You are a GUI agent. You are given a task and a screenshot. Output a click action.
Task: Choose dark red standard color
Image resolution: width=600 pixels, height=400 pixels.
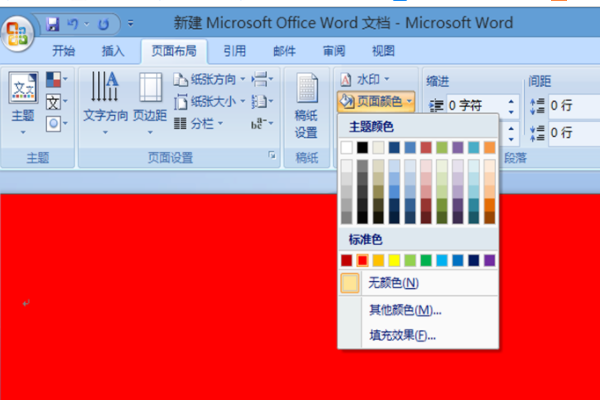tap(347, 260)
